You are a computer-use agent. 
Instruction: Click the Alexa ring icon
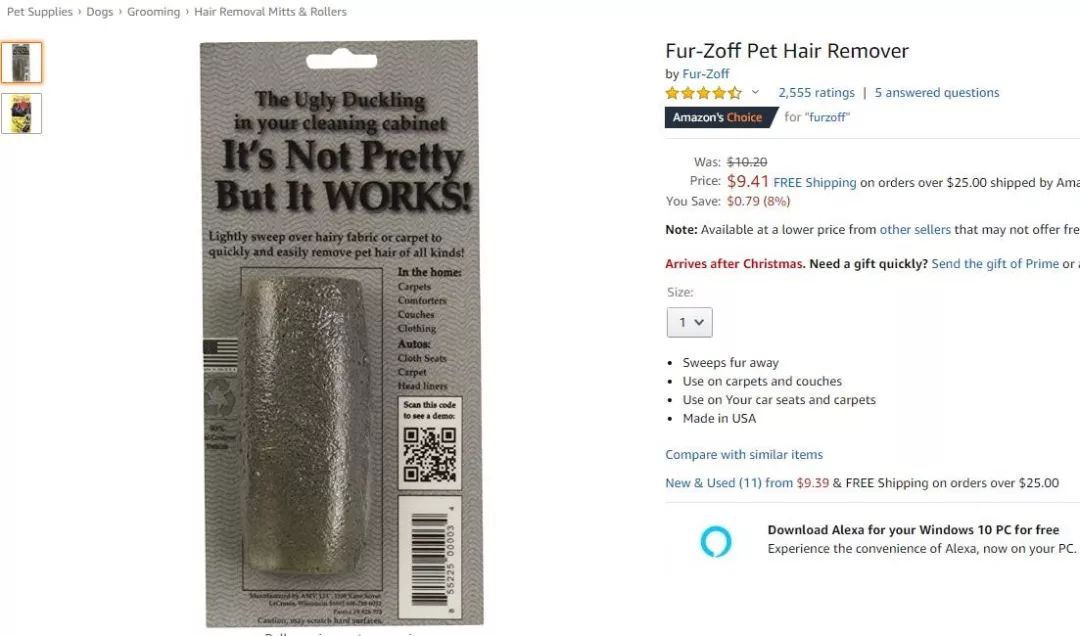[716, 541]
